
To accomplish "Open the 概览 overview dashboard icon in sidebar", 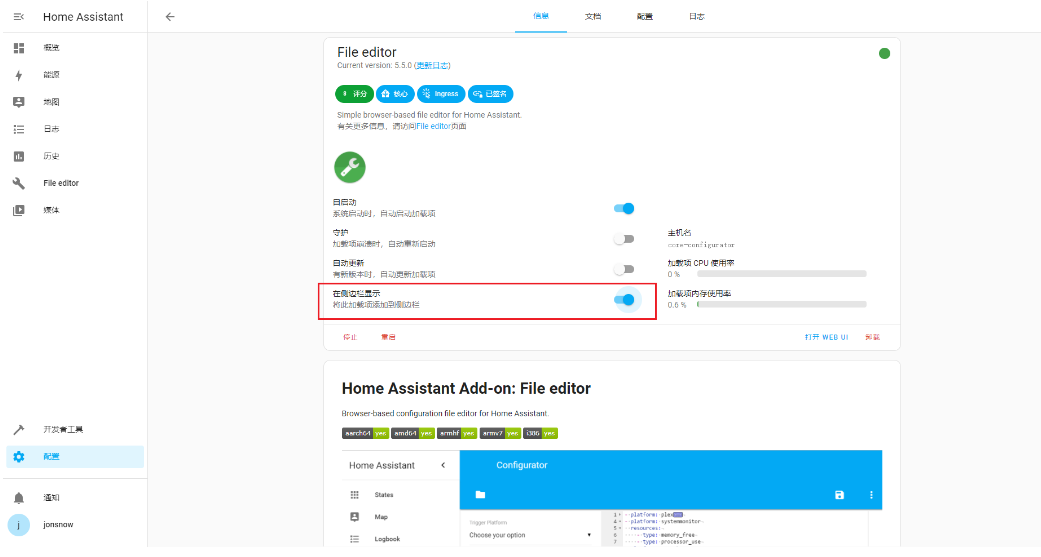I will pyautogui.click(x=19, y=48).
